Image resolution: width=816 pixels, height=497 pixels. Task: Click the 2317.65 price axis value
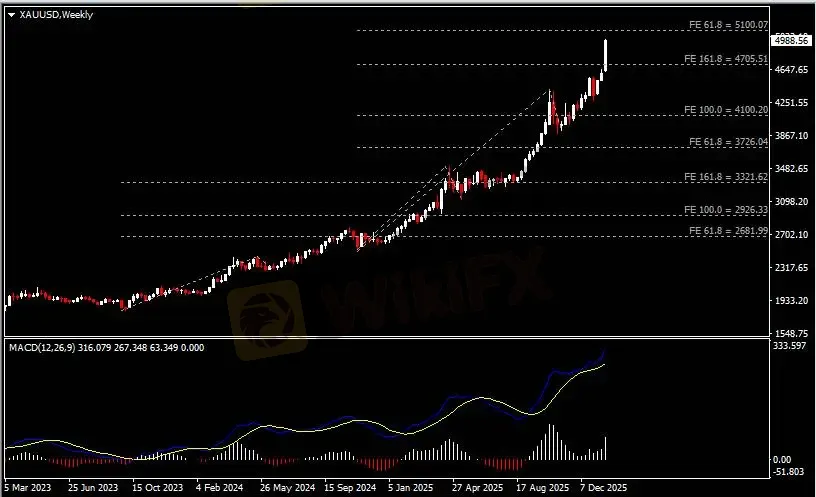point(791,267)
